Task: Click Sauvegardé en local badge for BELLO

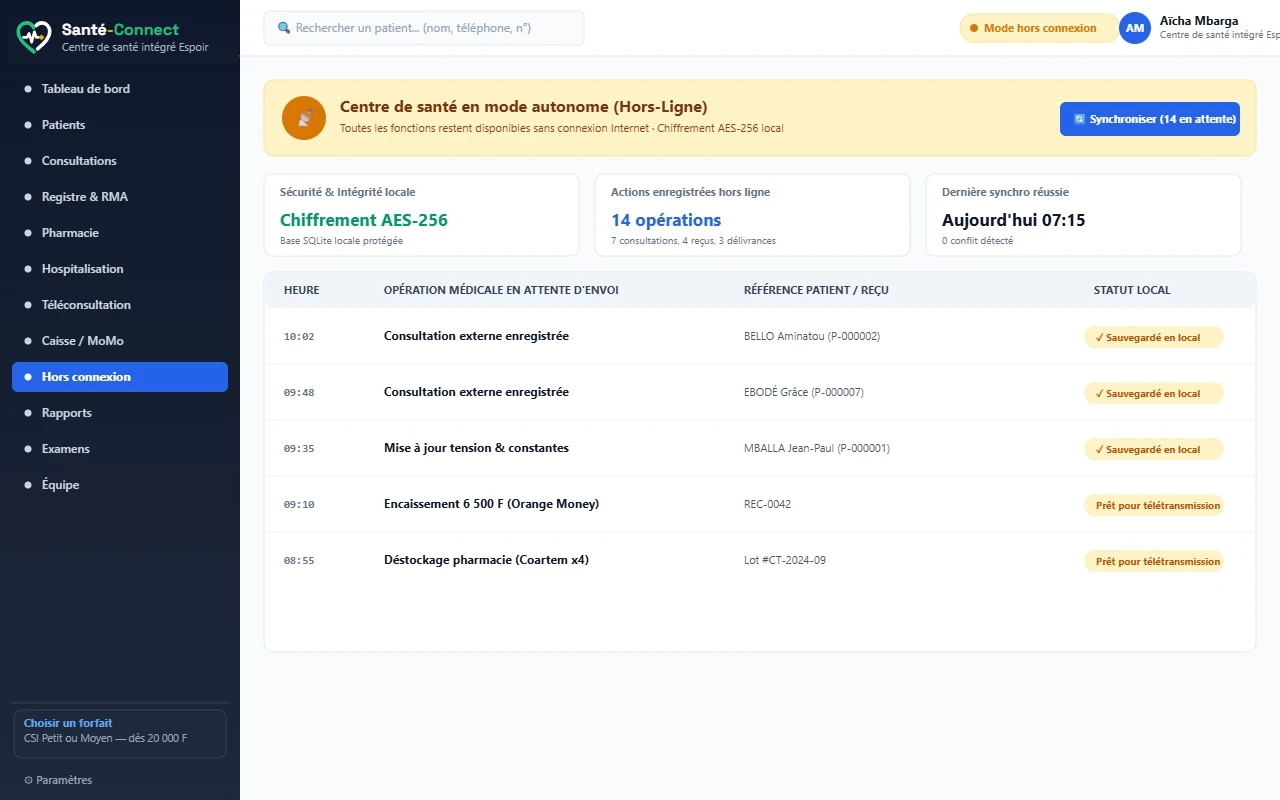Action: [x=1154, y=337]
